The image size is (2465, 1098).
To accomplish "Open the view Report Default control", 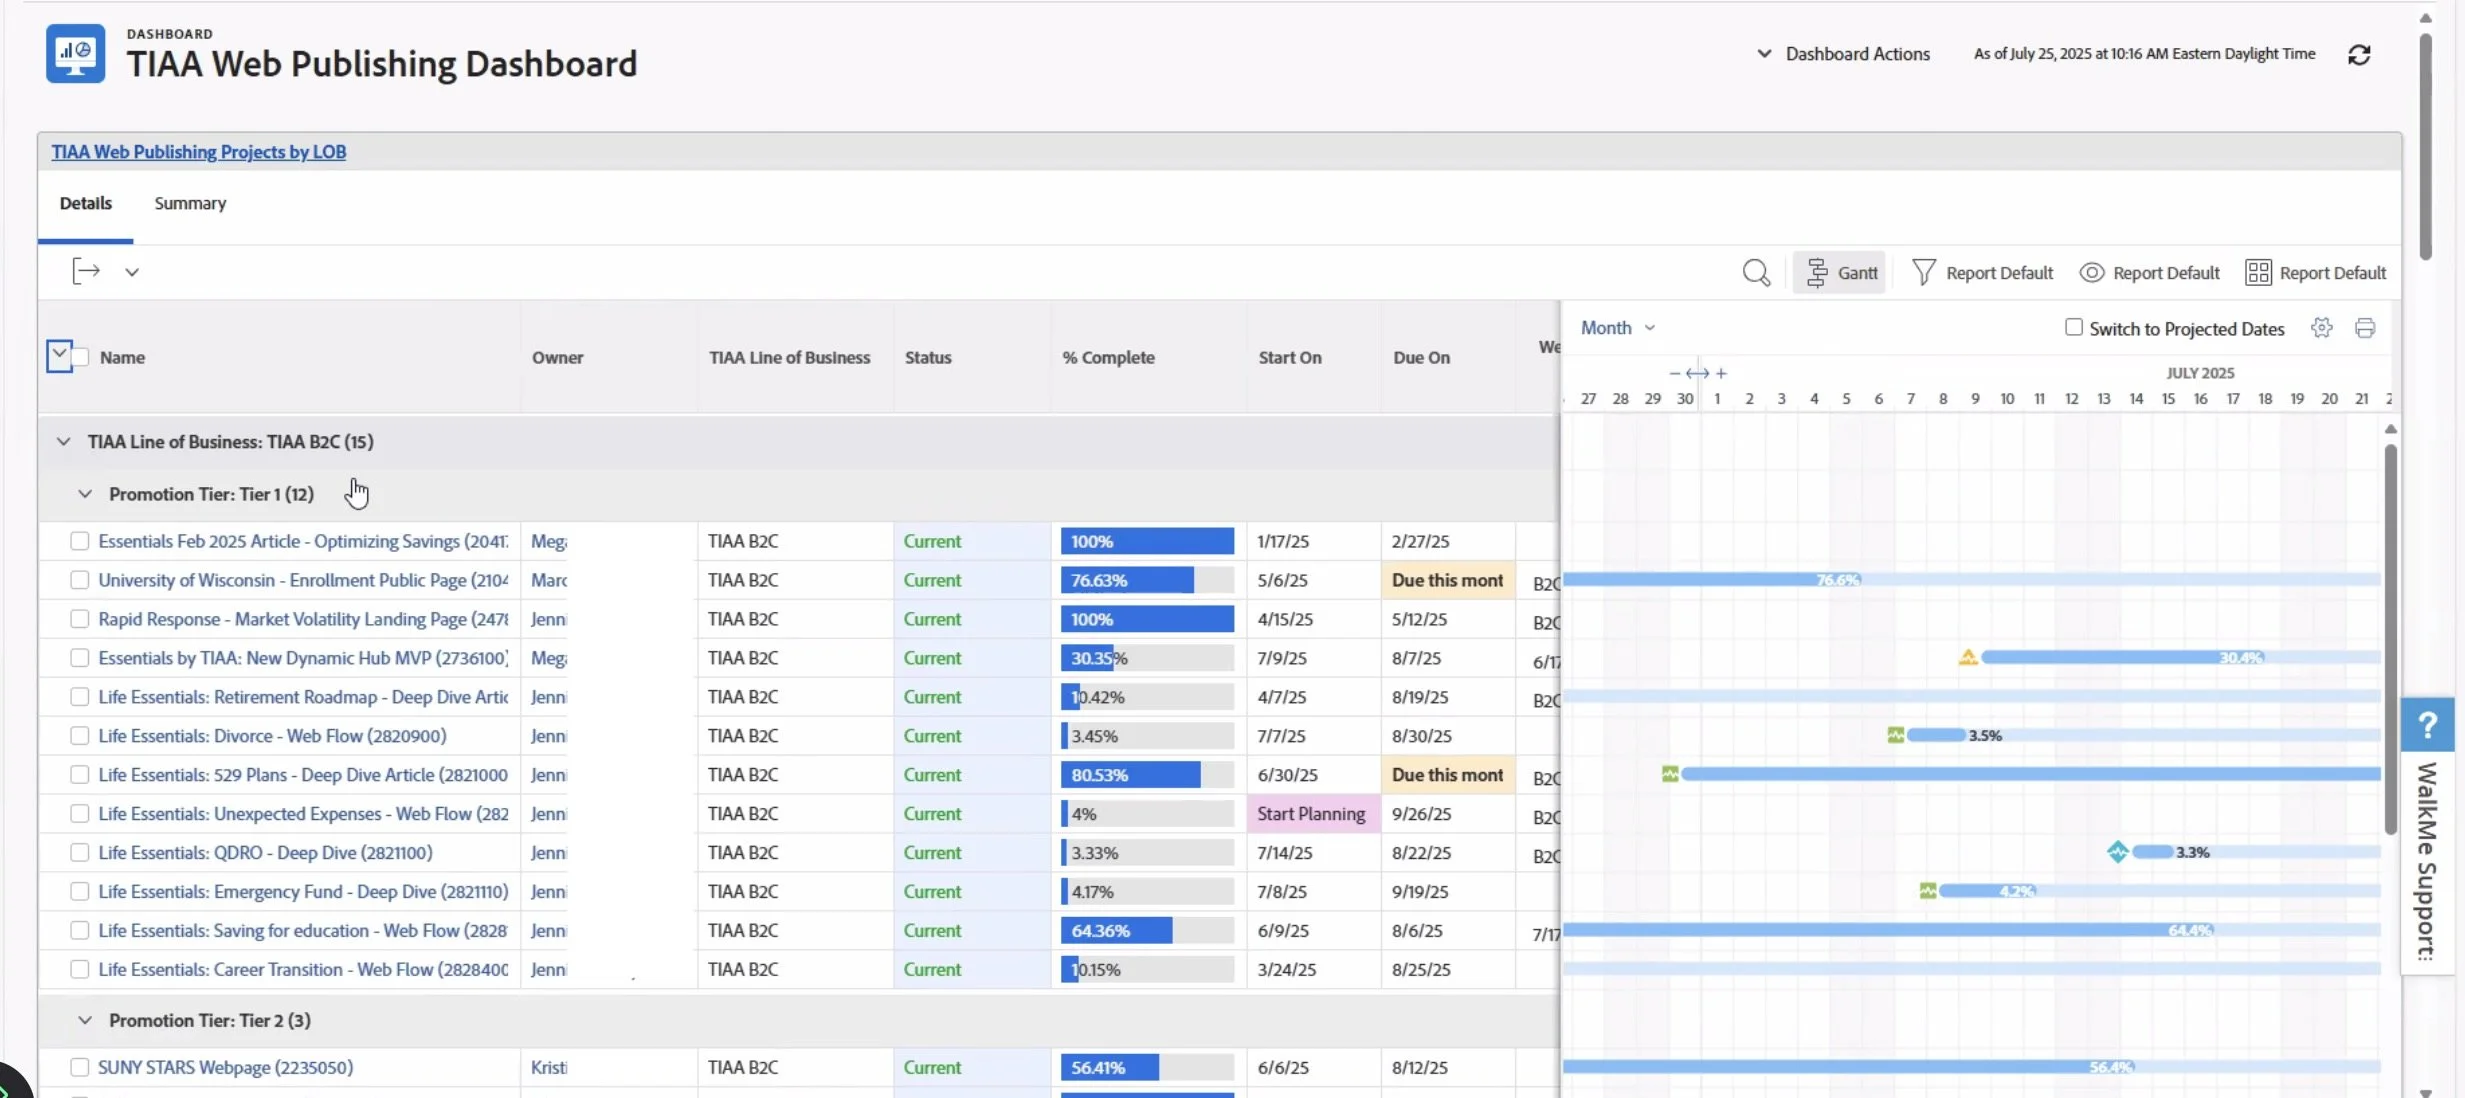I will click(x=2149, y=273).
